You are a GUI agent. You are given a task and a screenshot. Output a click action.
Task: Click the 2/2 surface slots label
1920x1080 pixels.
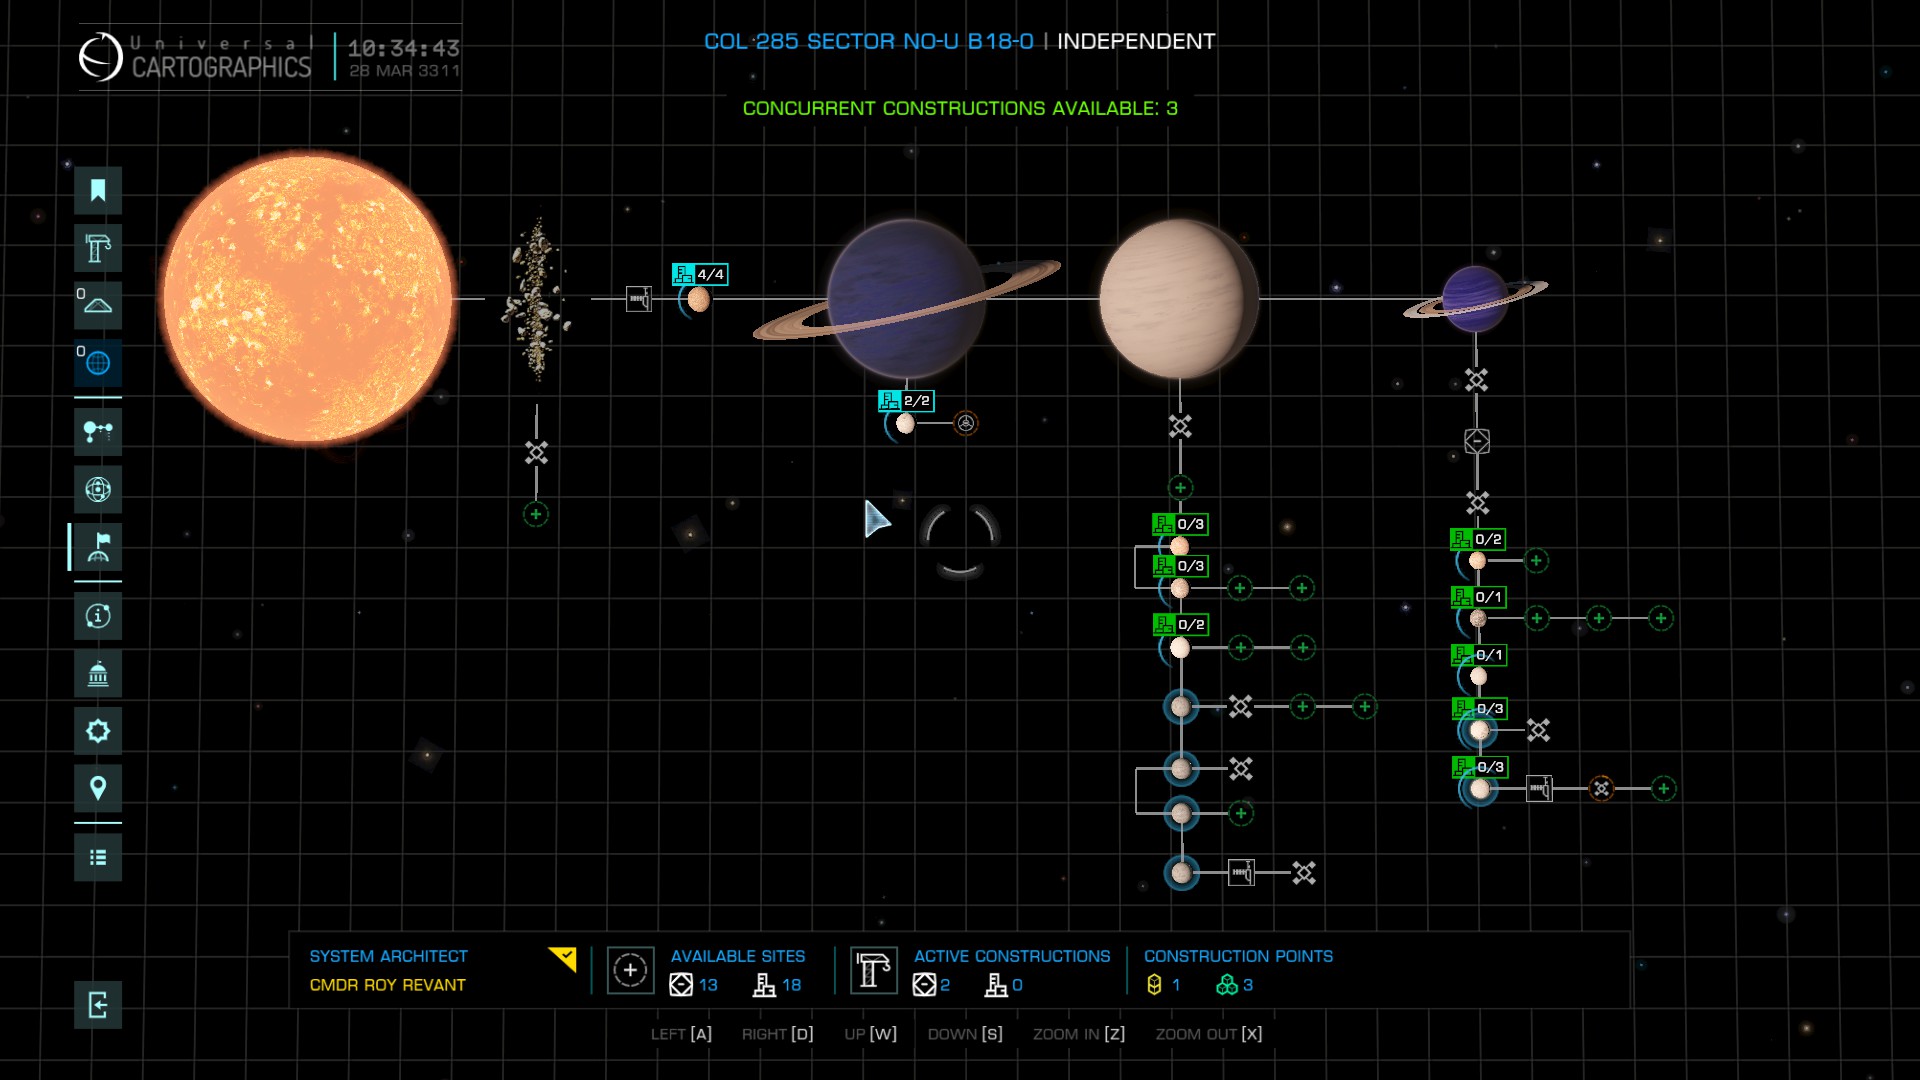point(906,400)
